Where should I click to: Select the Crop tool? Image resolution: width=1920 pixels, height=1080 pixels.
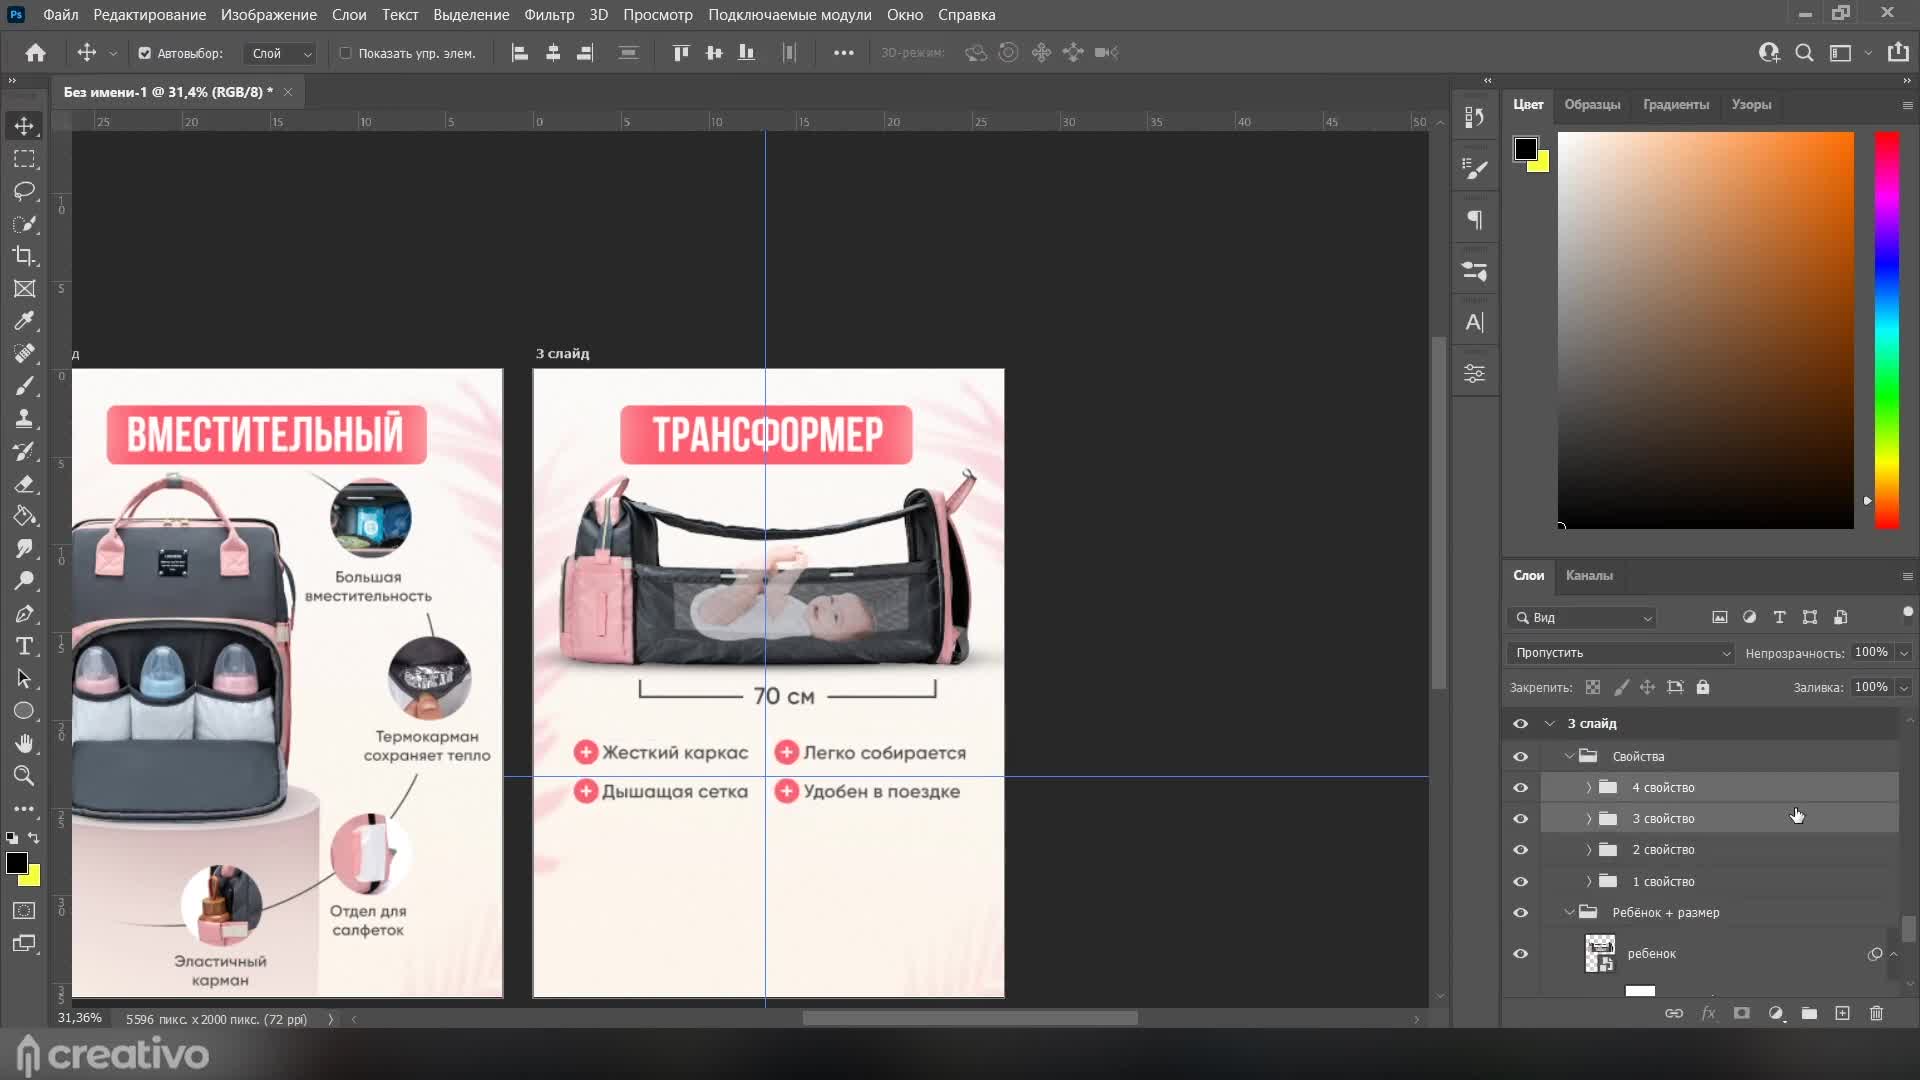tap(25, 256)
